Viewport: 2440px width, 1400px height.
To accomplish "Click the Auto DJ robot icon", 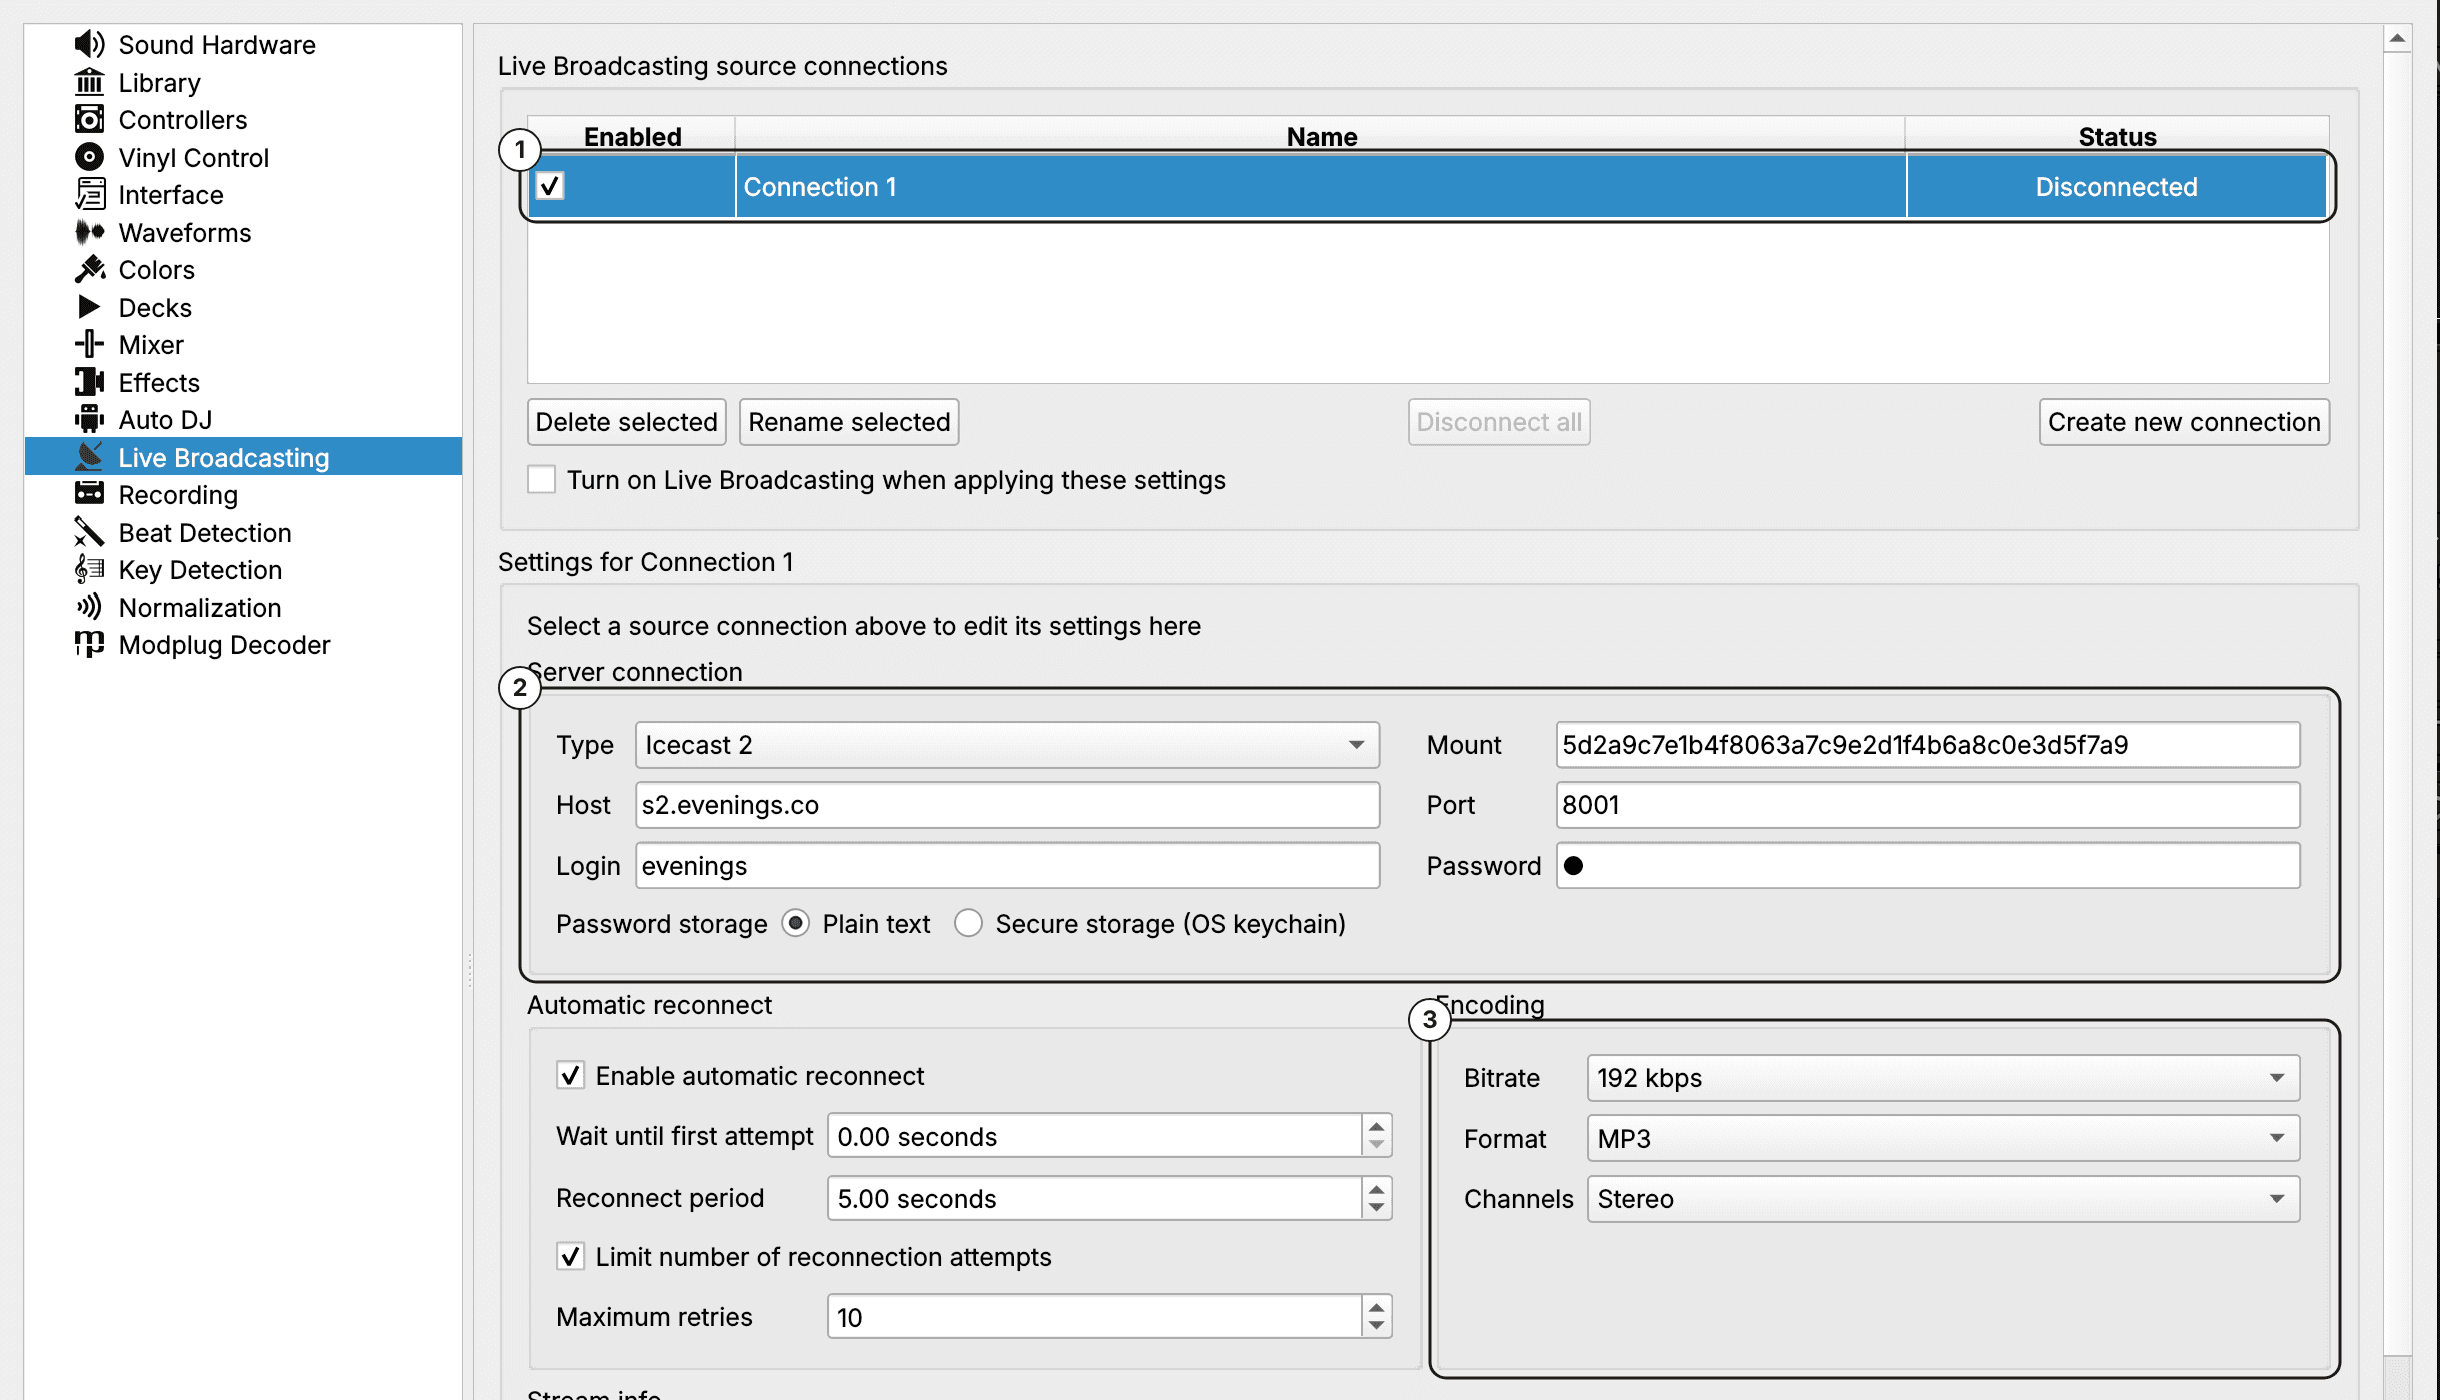I will (89, 419).
